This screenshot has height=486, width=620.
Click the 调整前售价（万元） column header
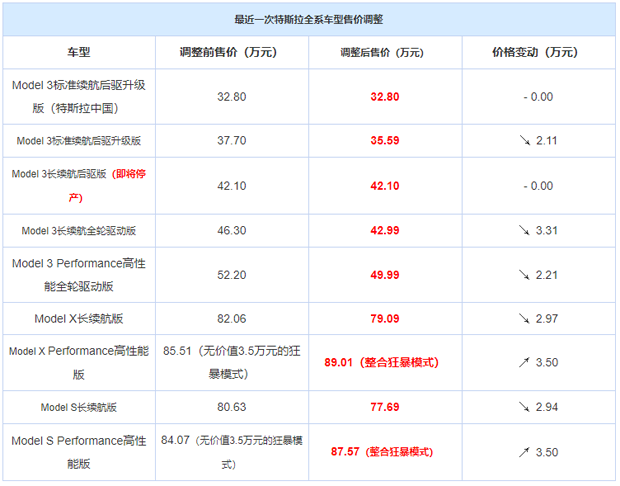[x=232, y=52]
